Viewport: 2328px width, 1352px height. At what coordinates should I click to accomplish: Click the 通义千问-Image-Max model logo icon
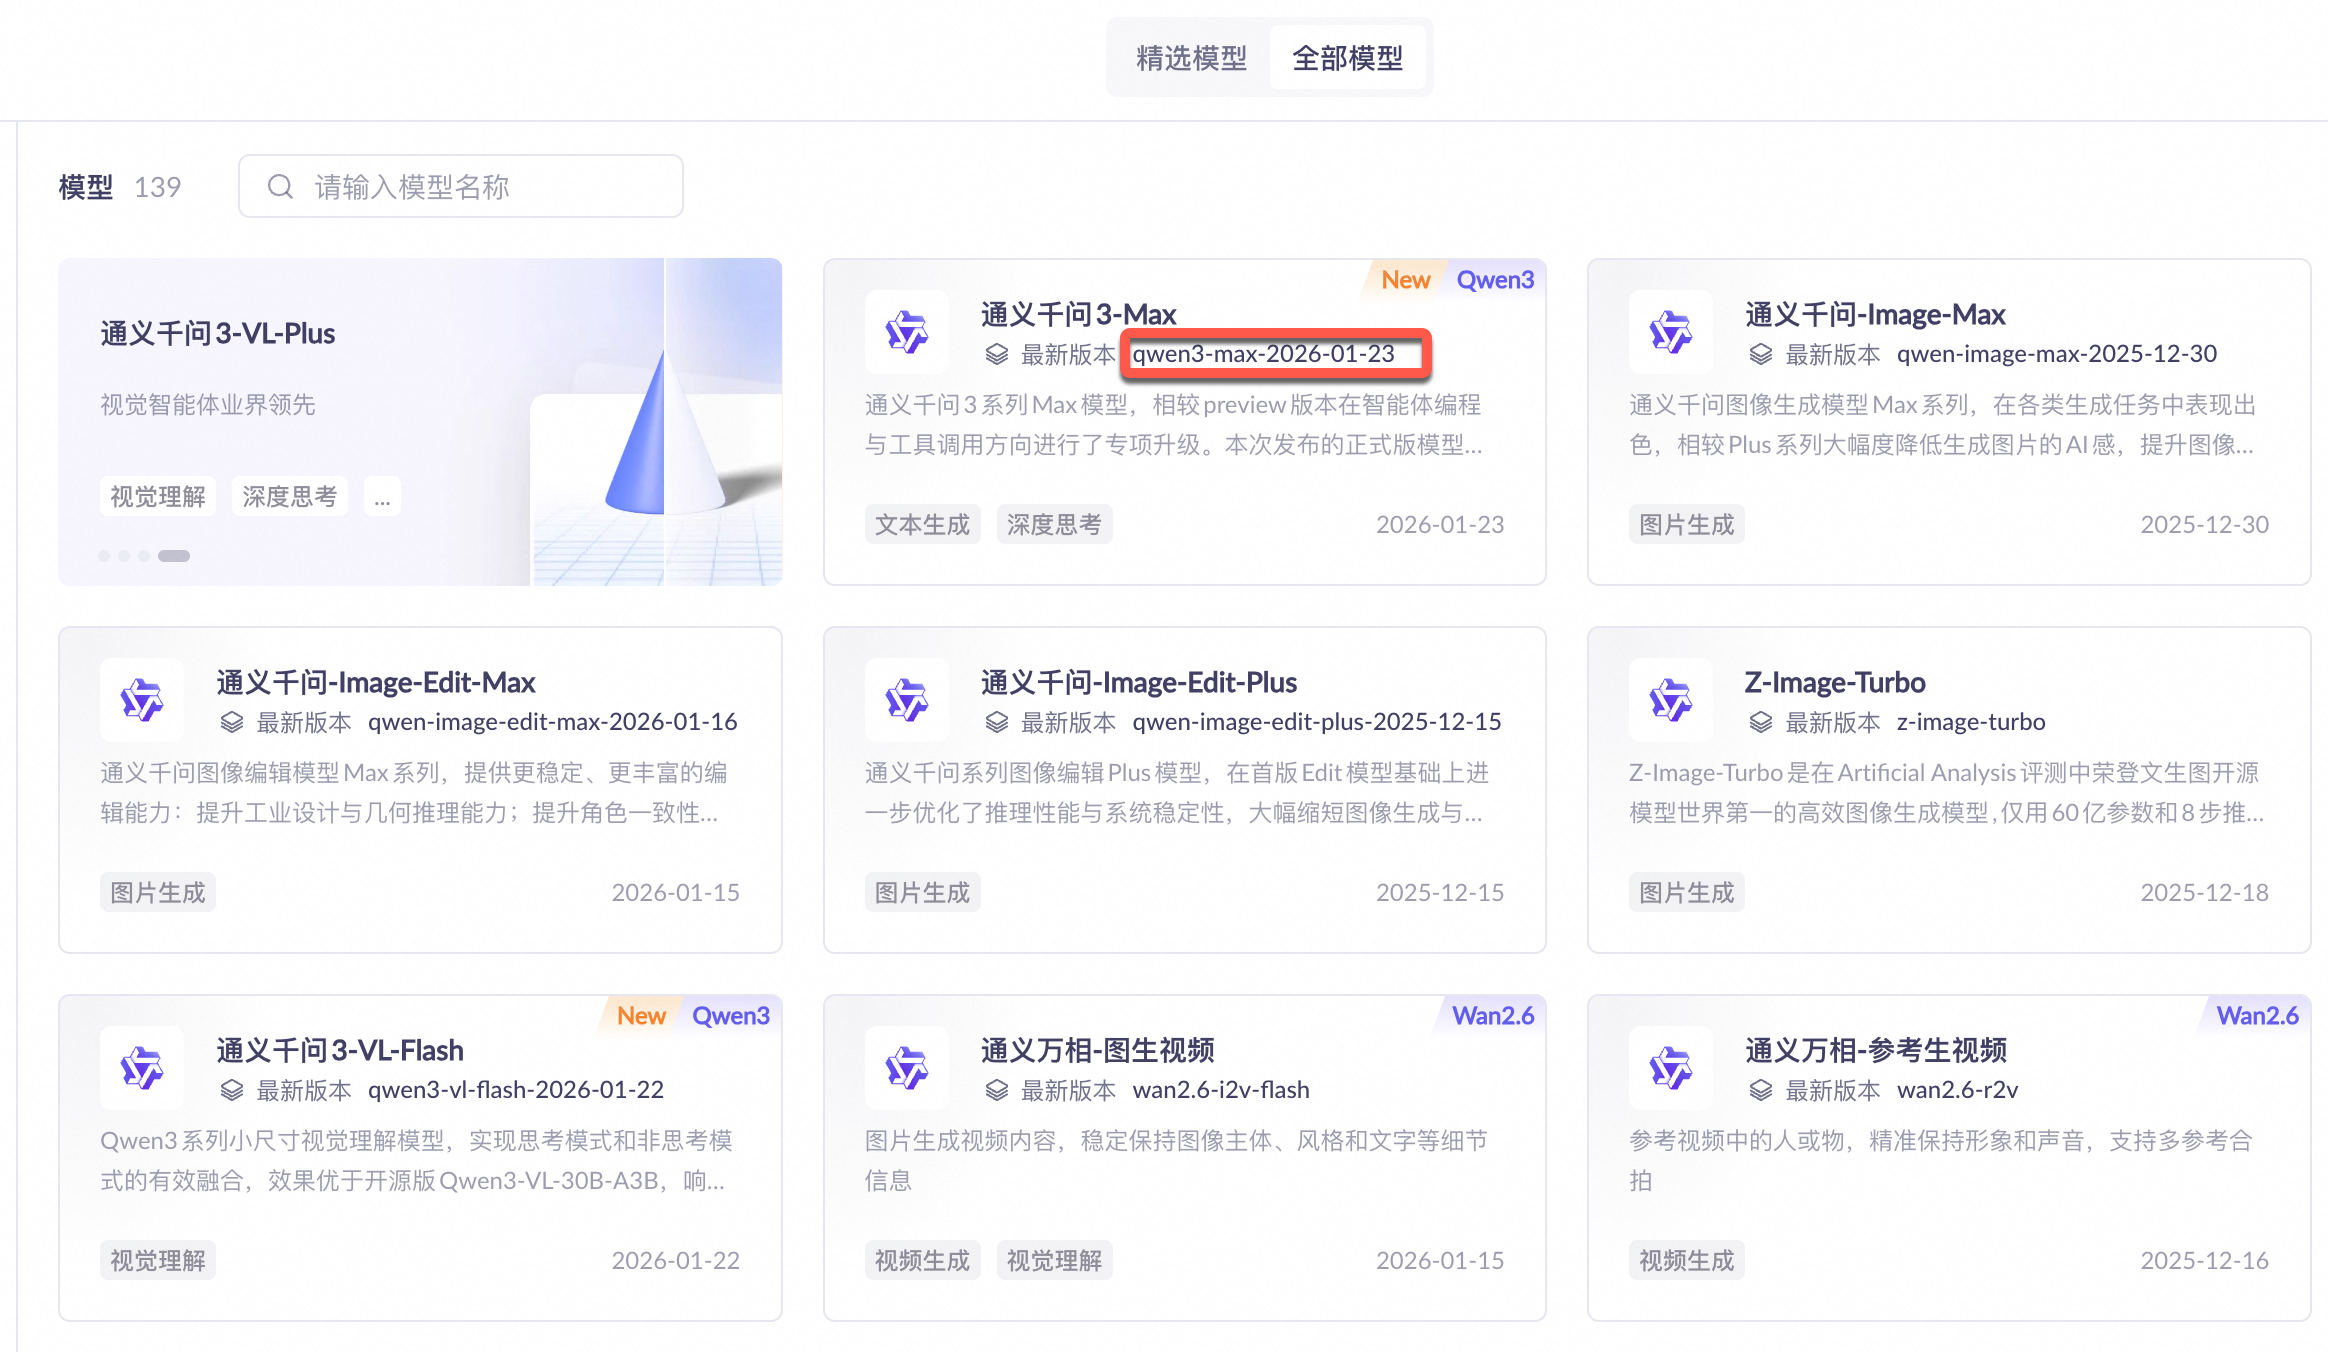pyautogui.click(x=1670, y=332)
